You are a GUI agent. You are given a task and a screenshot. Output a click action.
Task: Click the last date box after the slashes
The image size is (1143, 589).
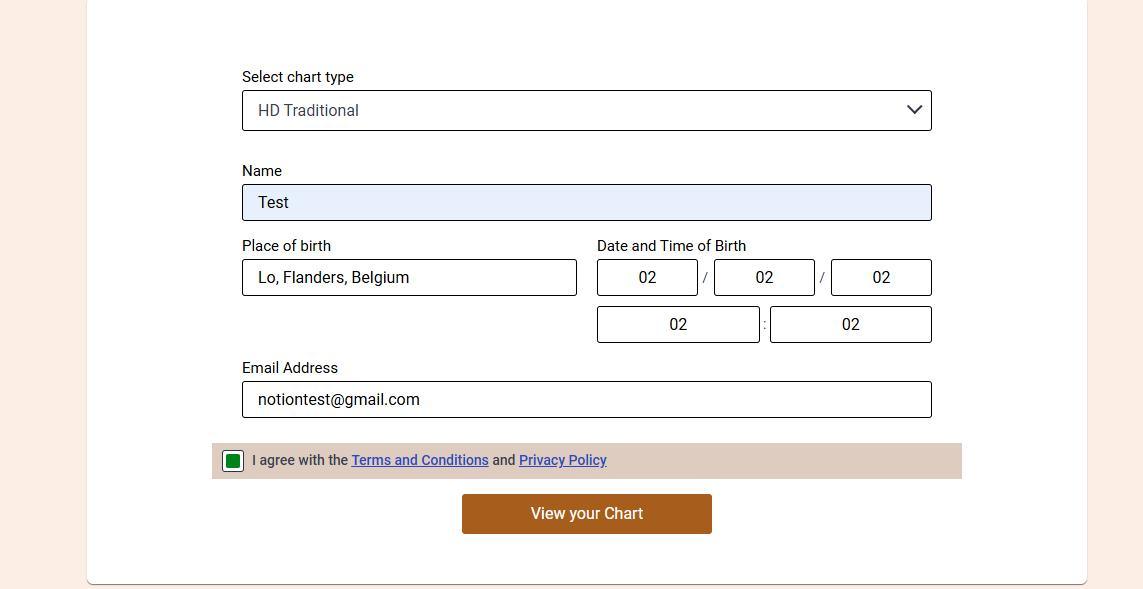881,278
